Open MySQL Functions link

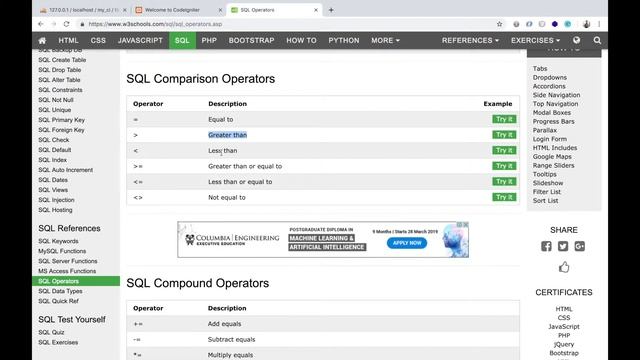[62, 251]
